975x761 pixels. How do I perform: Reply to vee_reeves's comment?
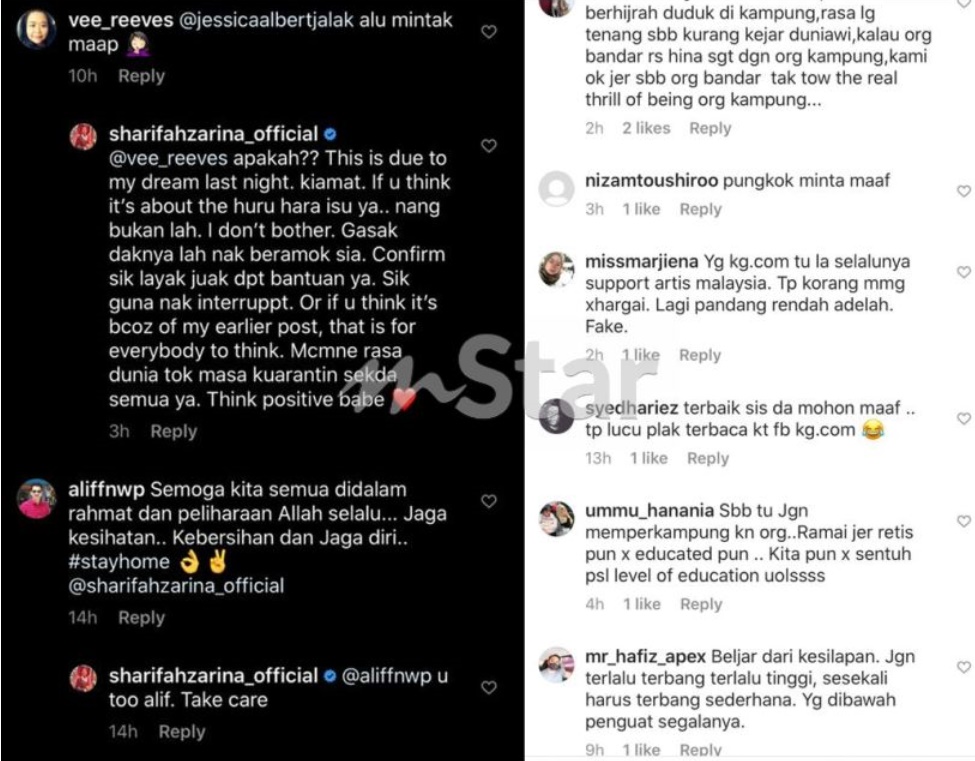click(142, 76)
